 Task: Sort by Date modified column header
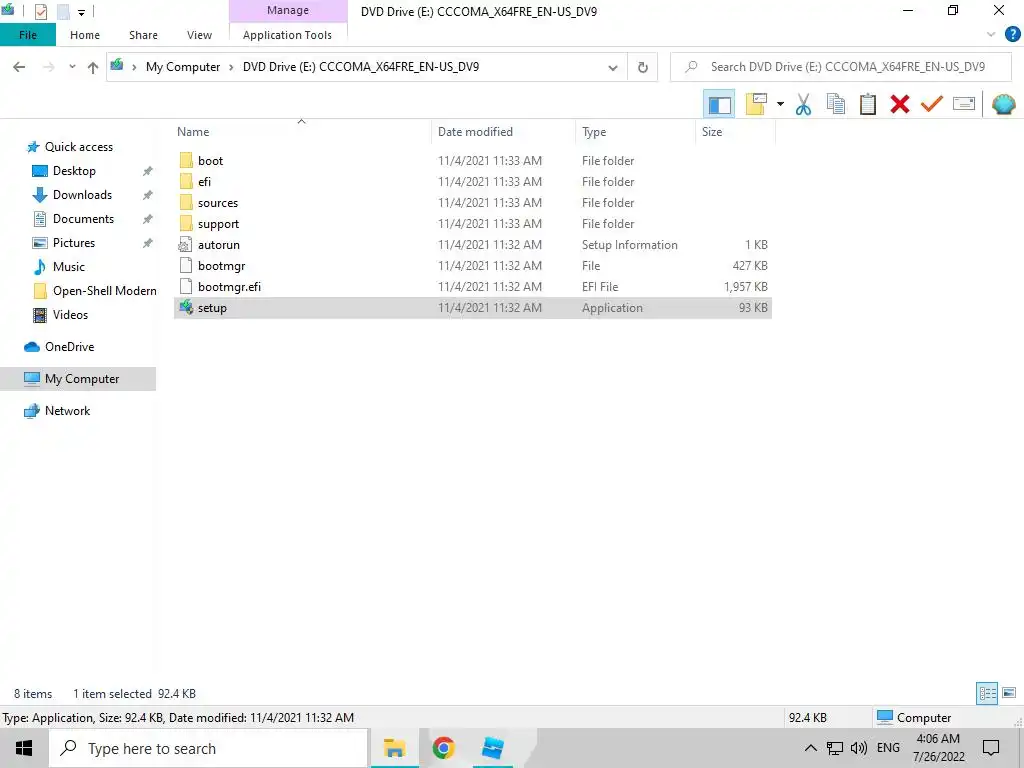pyautogui.click(x=475, y=132)
